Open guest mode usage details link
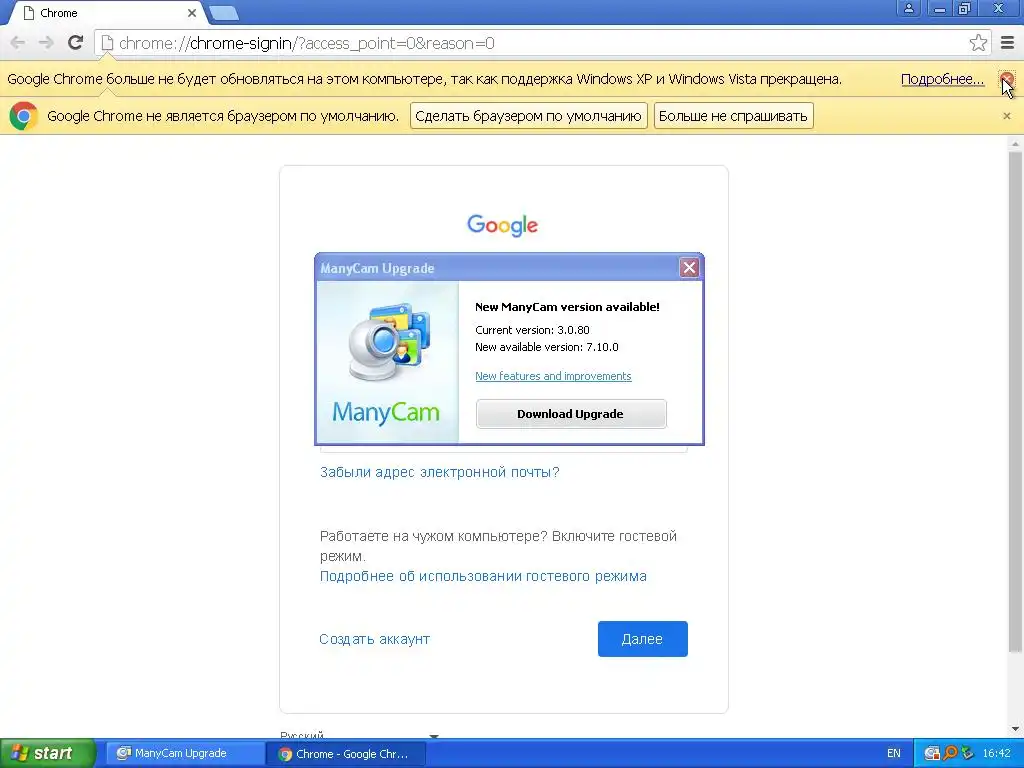This screenshot has width=1024, height=768. click(483, 576)
